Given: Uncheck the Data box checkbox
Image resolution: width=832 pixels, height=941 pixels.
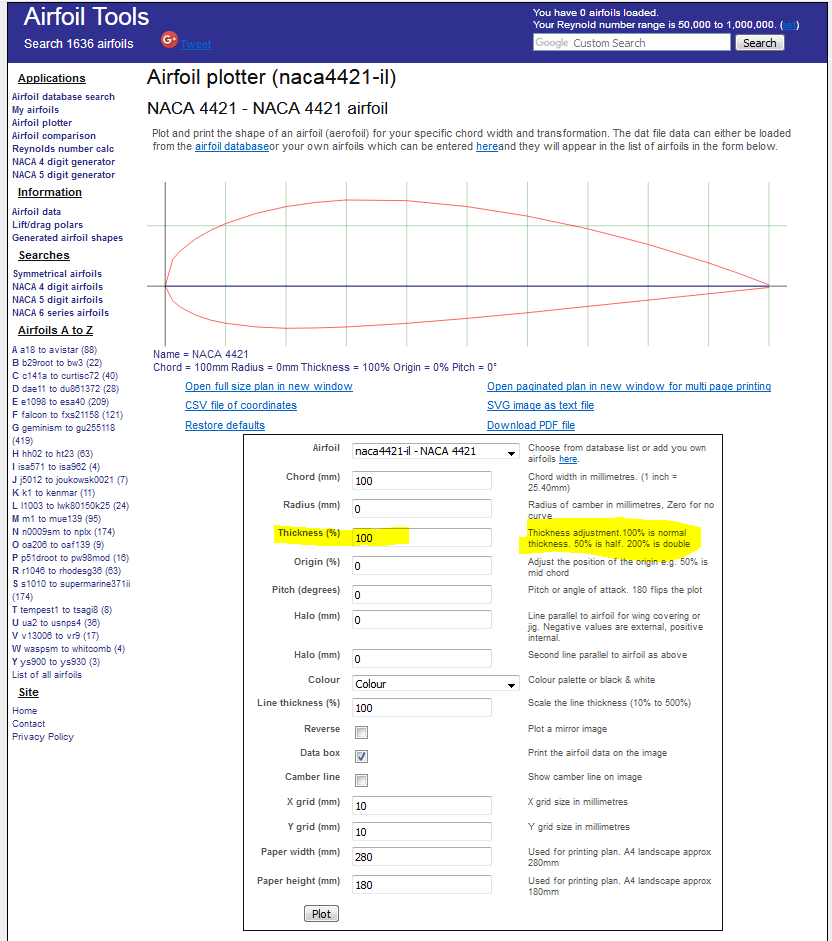Looking at the screenshot, I should (361, 756).
